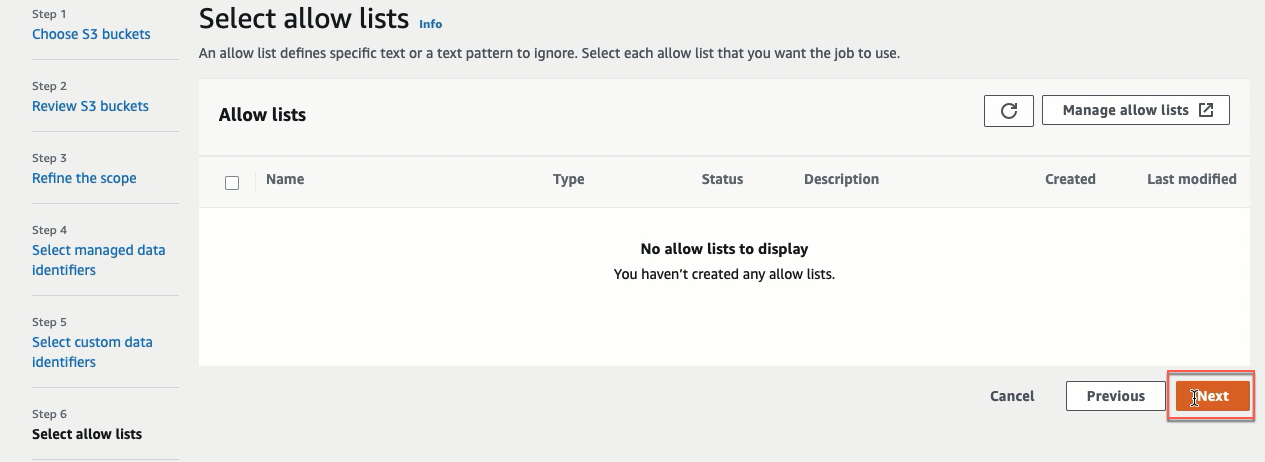
Task: Click the 'You haven't created any allow lists' text
Action: tap(724, 273)
